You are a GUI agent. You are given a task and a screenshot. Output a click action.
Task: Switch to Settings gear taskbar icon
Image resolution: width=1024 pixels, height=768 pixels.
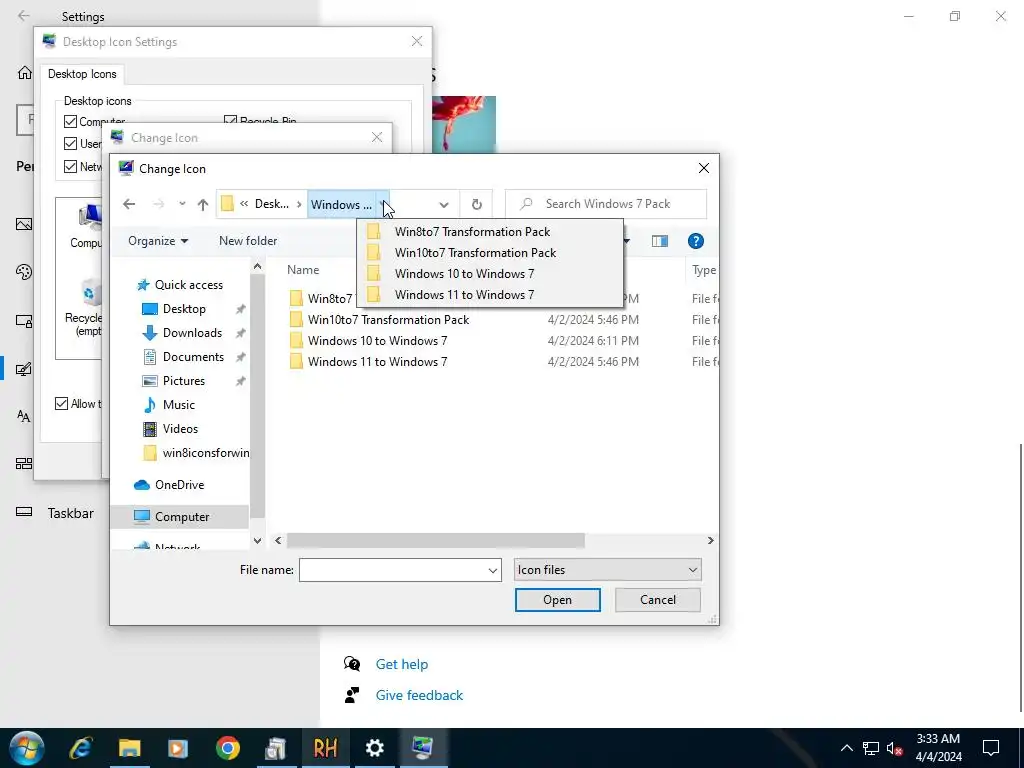374,748
